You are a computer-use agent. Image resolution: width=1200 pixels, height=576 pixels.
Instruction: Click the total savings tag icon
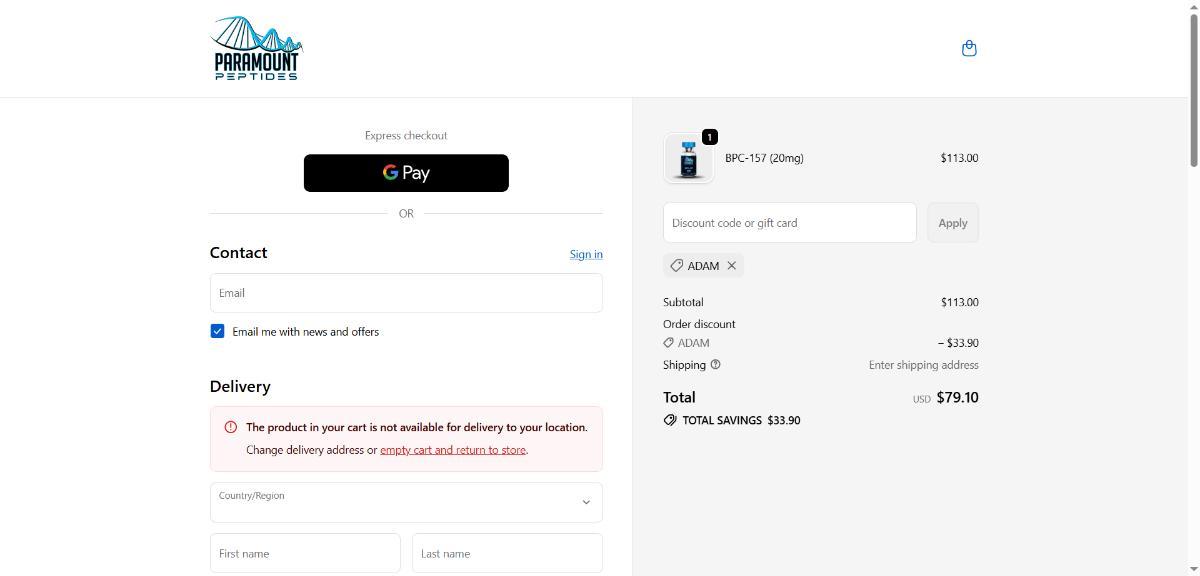point(670,420)
